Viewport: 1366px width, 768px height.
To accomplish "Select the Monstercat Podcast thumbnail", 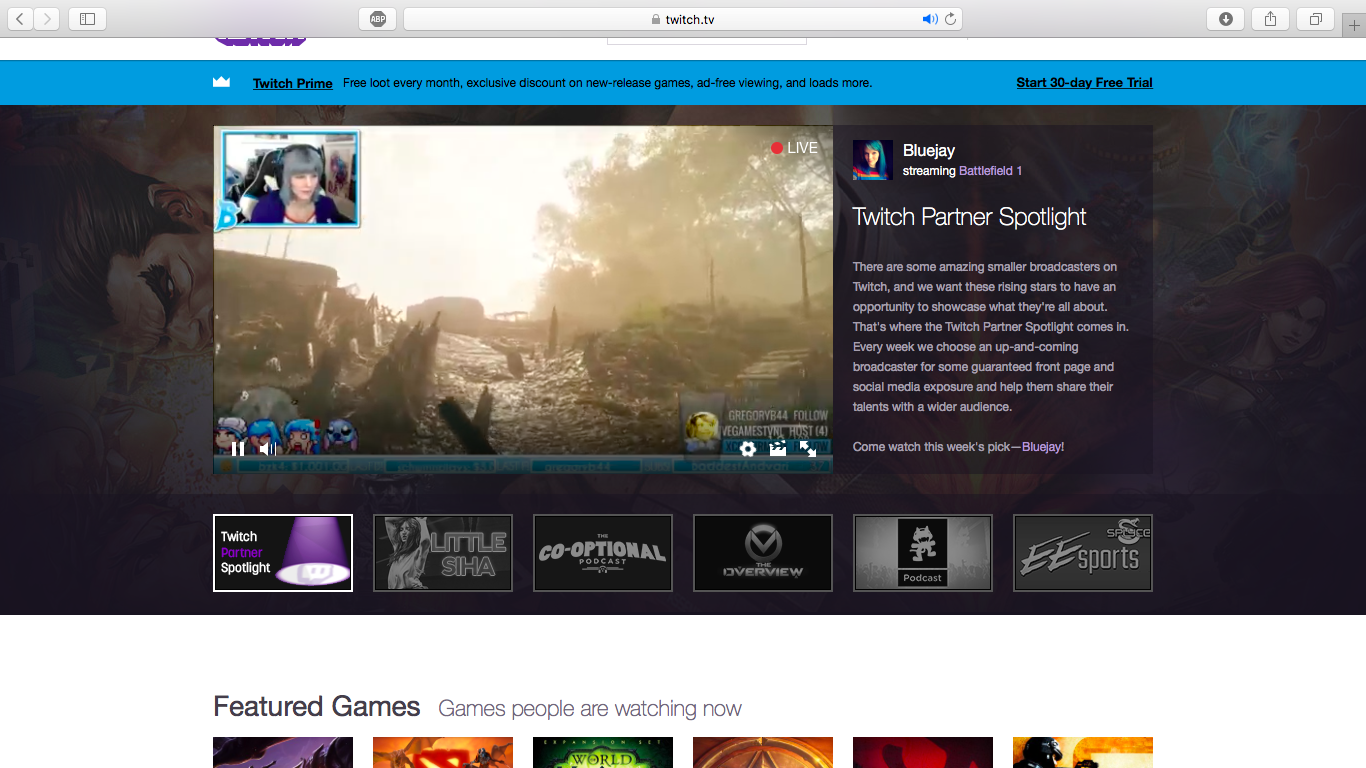I will (x=923, y=553).
